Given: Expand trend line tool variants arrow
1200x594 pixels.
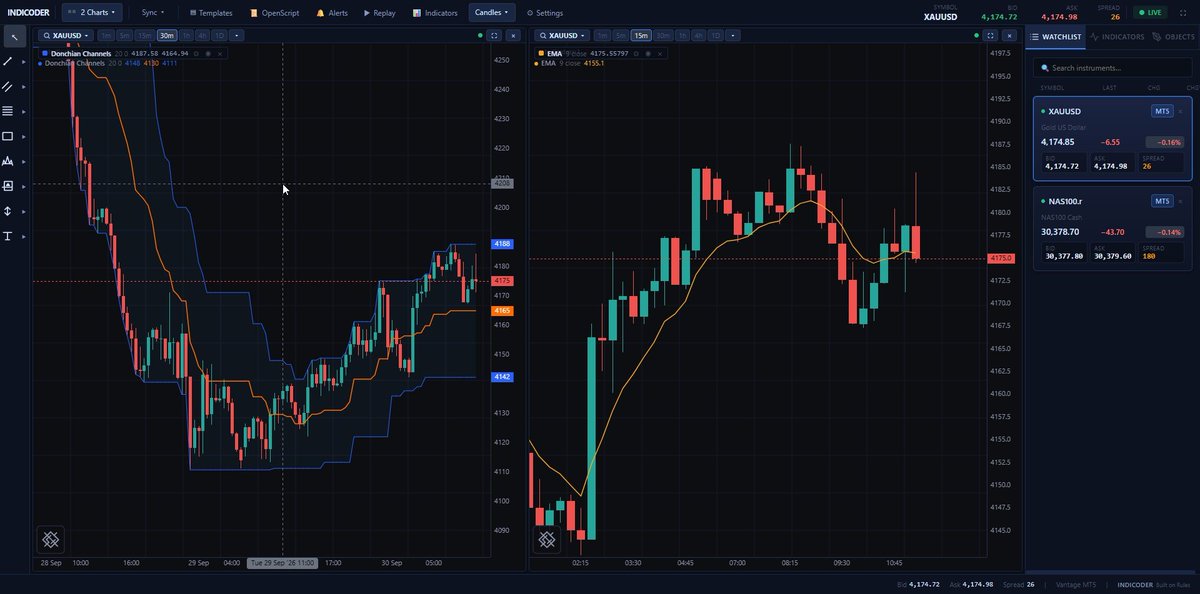Looking at the screenshot, I should point(23,61).
